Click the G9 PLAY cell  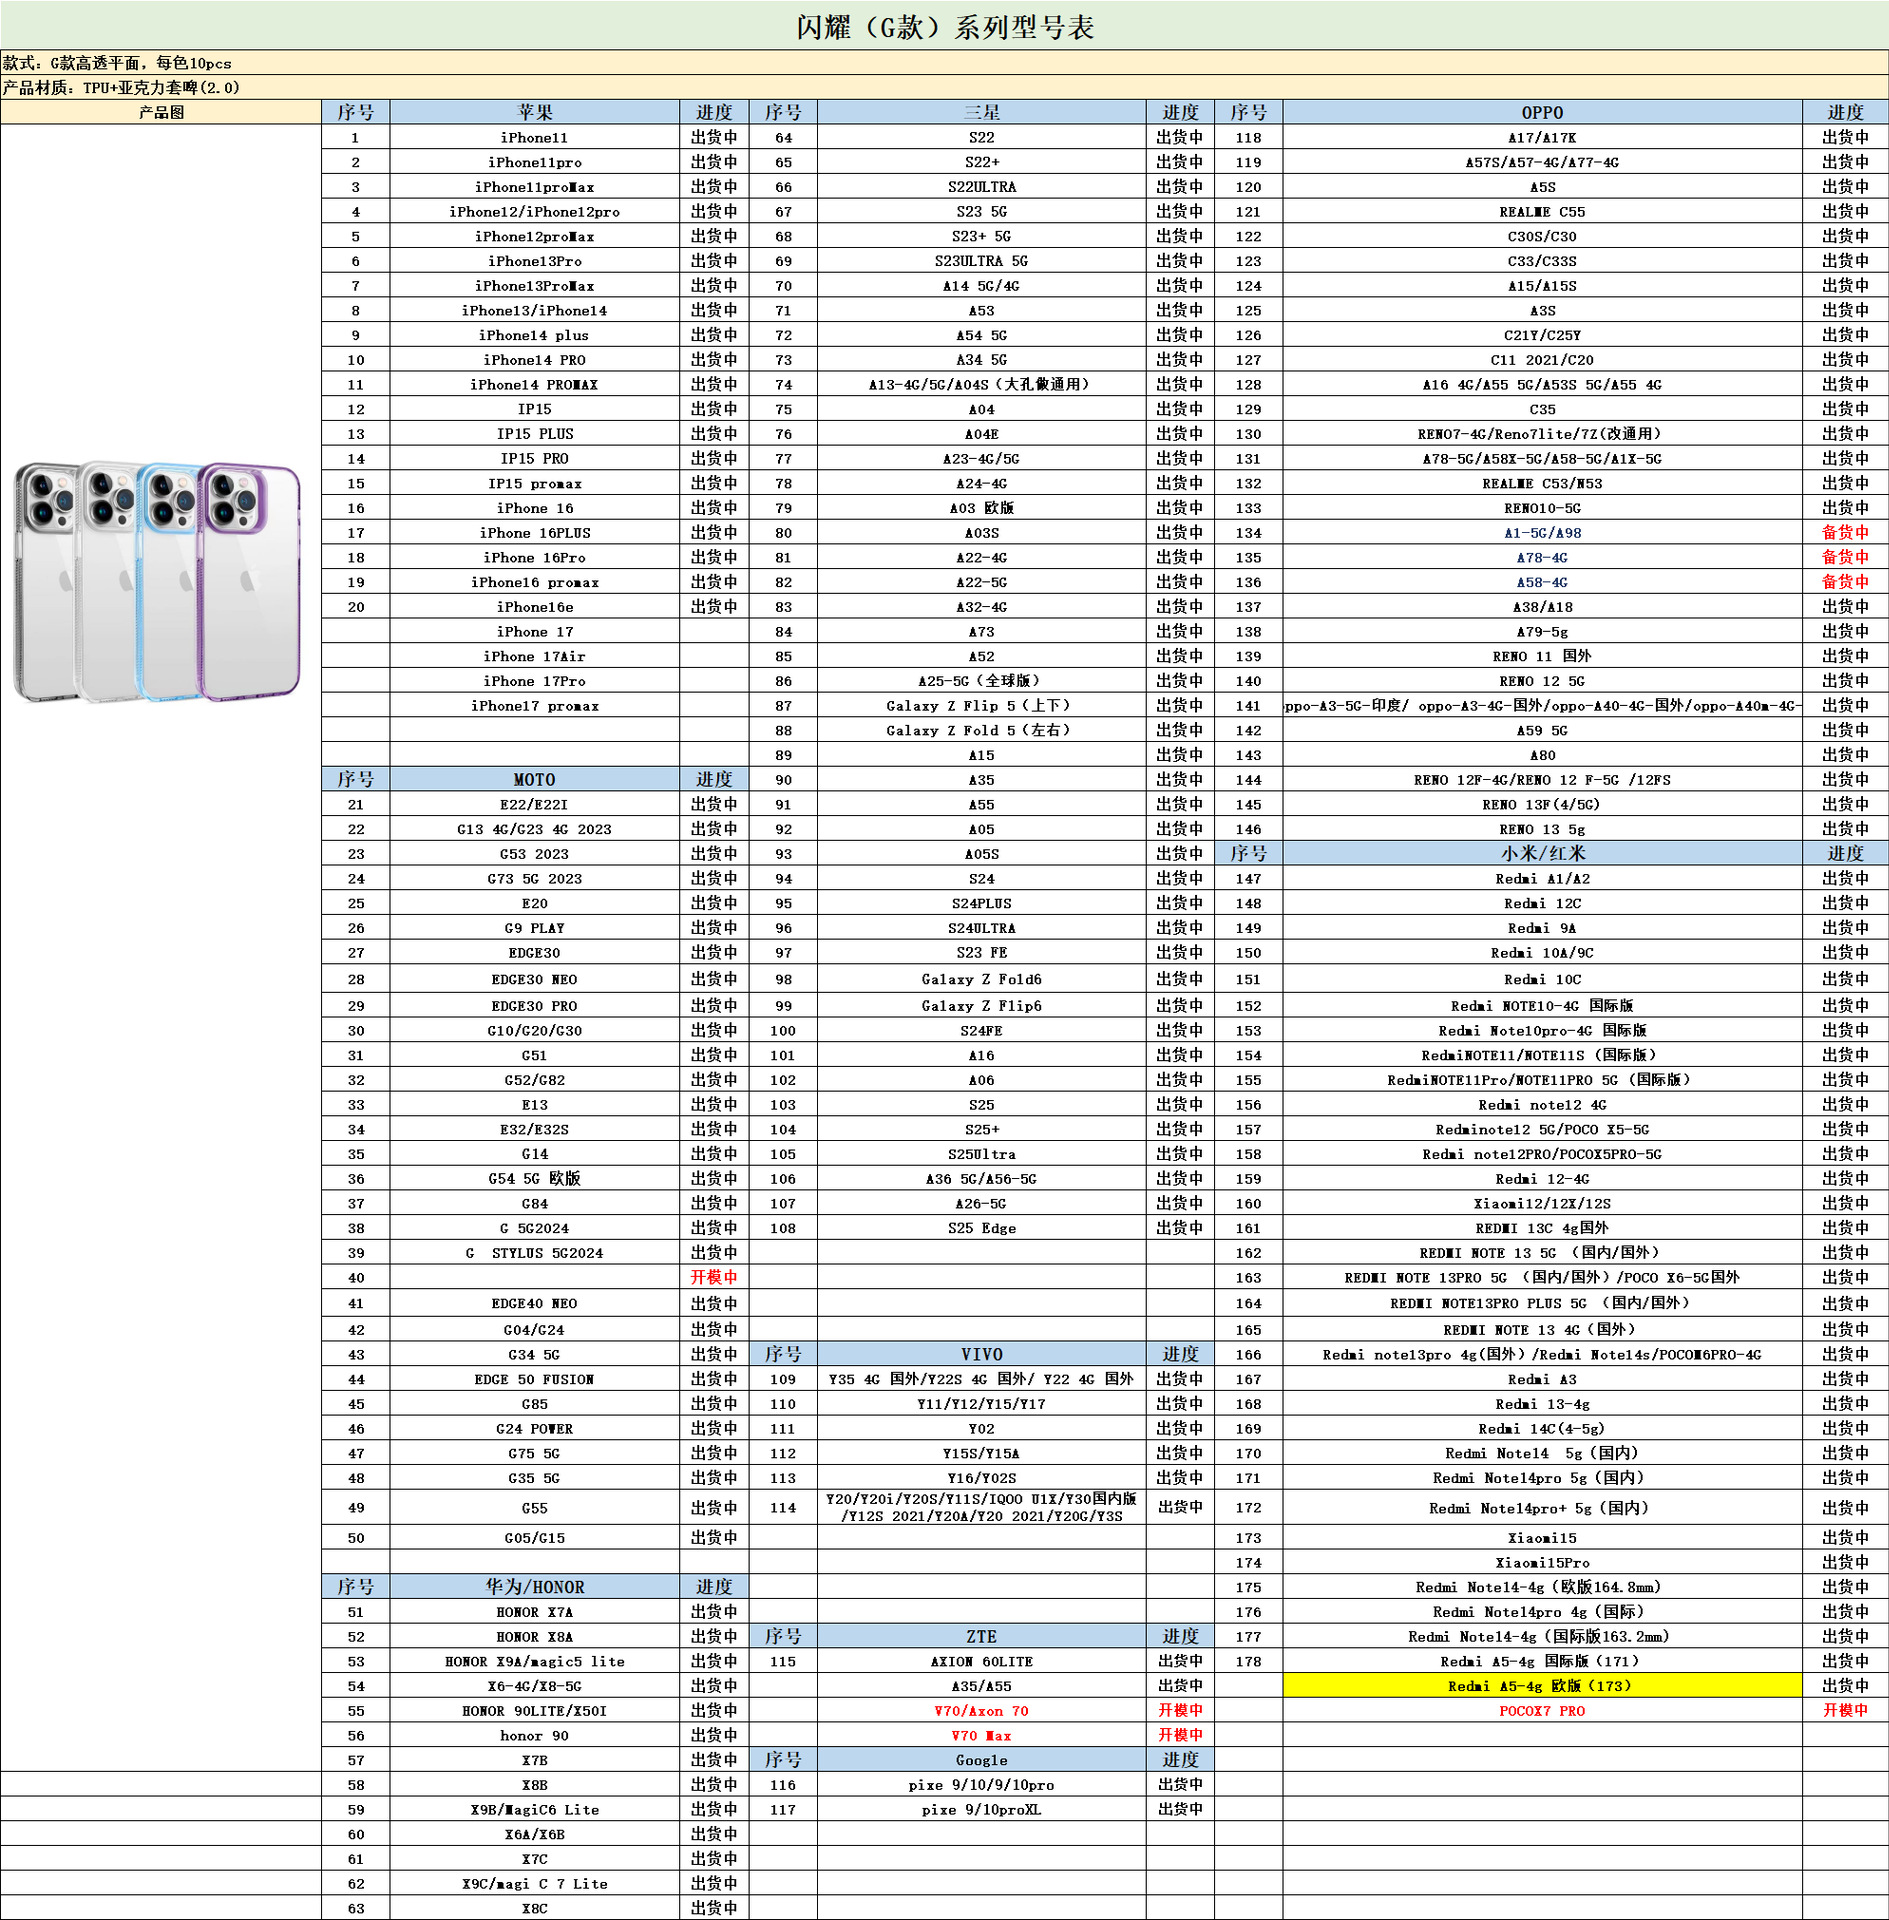[535, 928]
